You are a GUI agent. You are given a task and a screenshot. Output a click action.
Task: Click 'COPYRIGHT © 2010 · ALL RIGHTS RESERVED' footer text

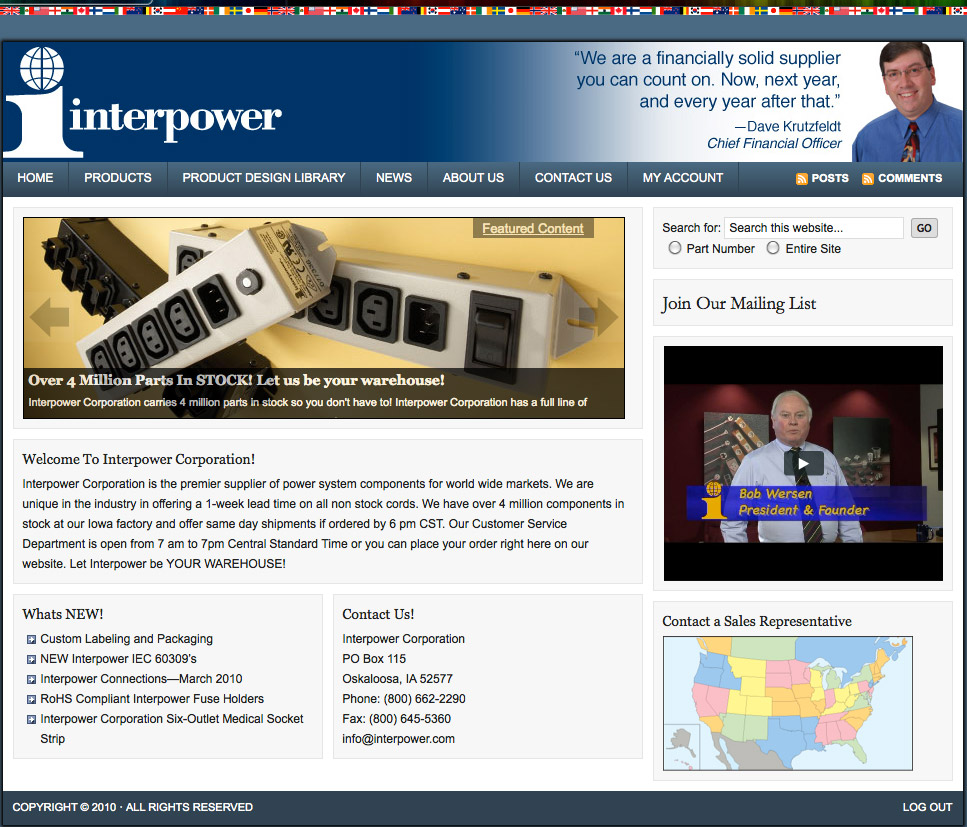tap(133, 807)
